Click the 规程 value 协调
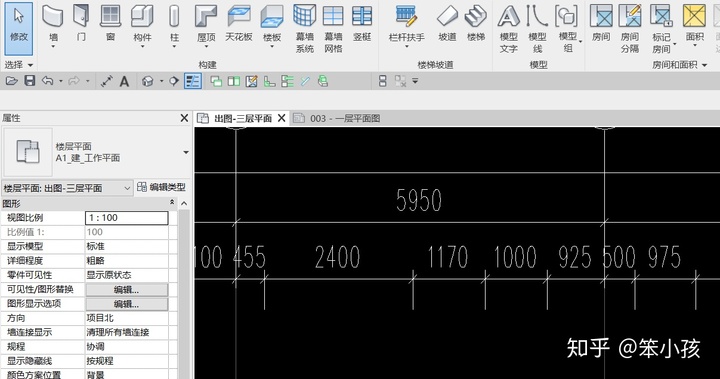Image resolution: width=720 pixels, height=379 pixels. [x=96, y=346]
